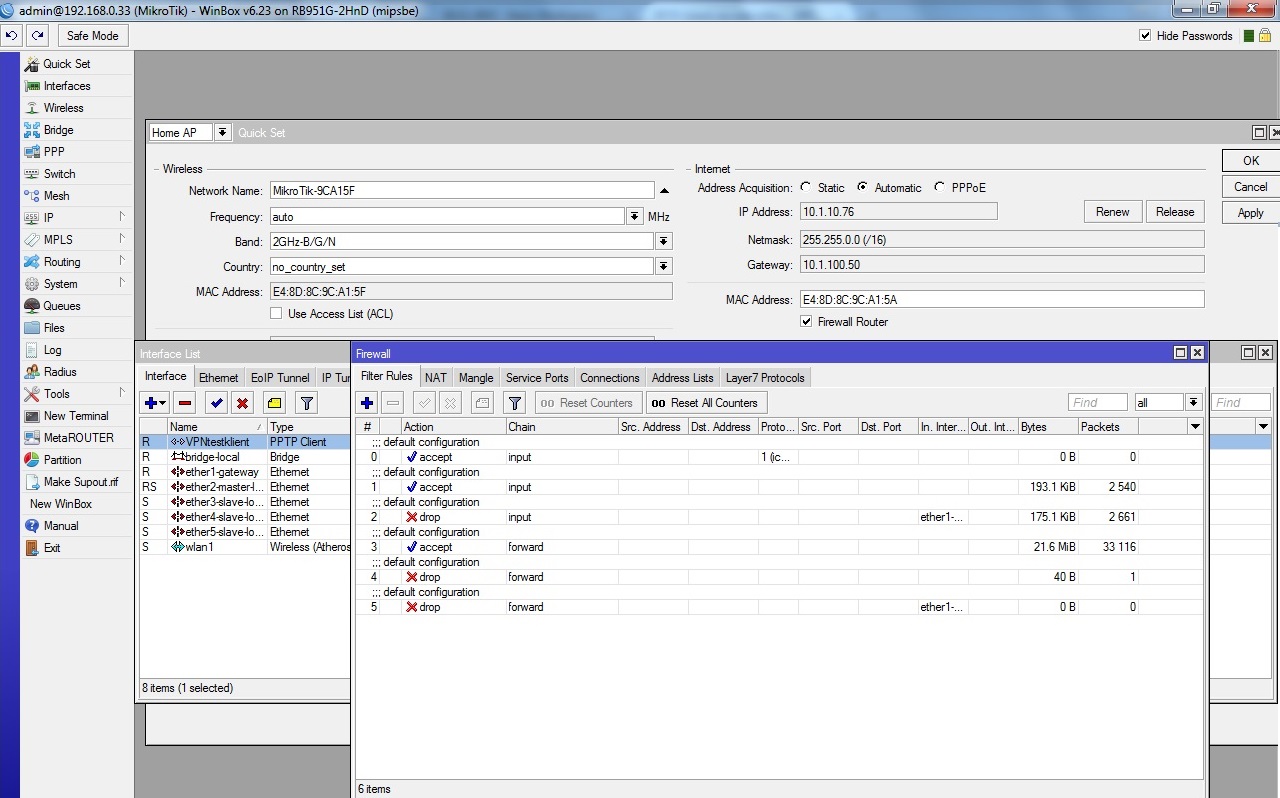Expand the Network Name field with the up arrow

pos(664,190)
